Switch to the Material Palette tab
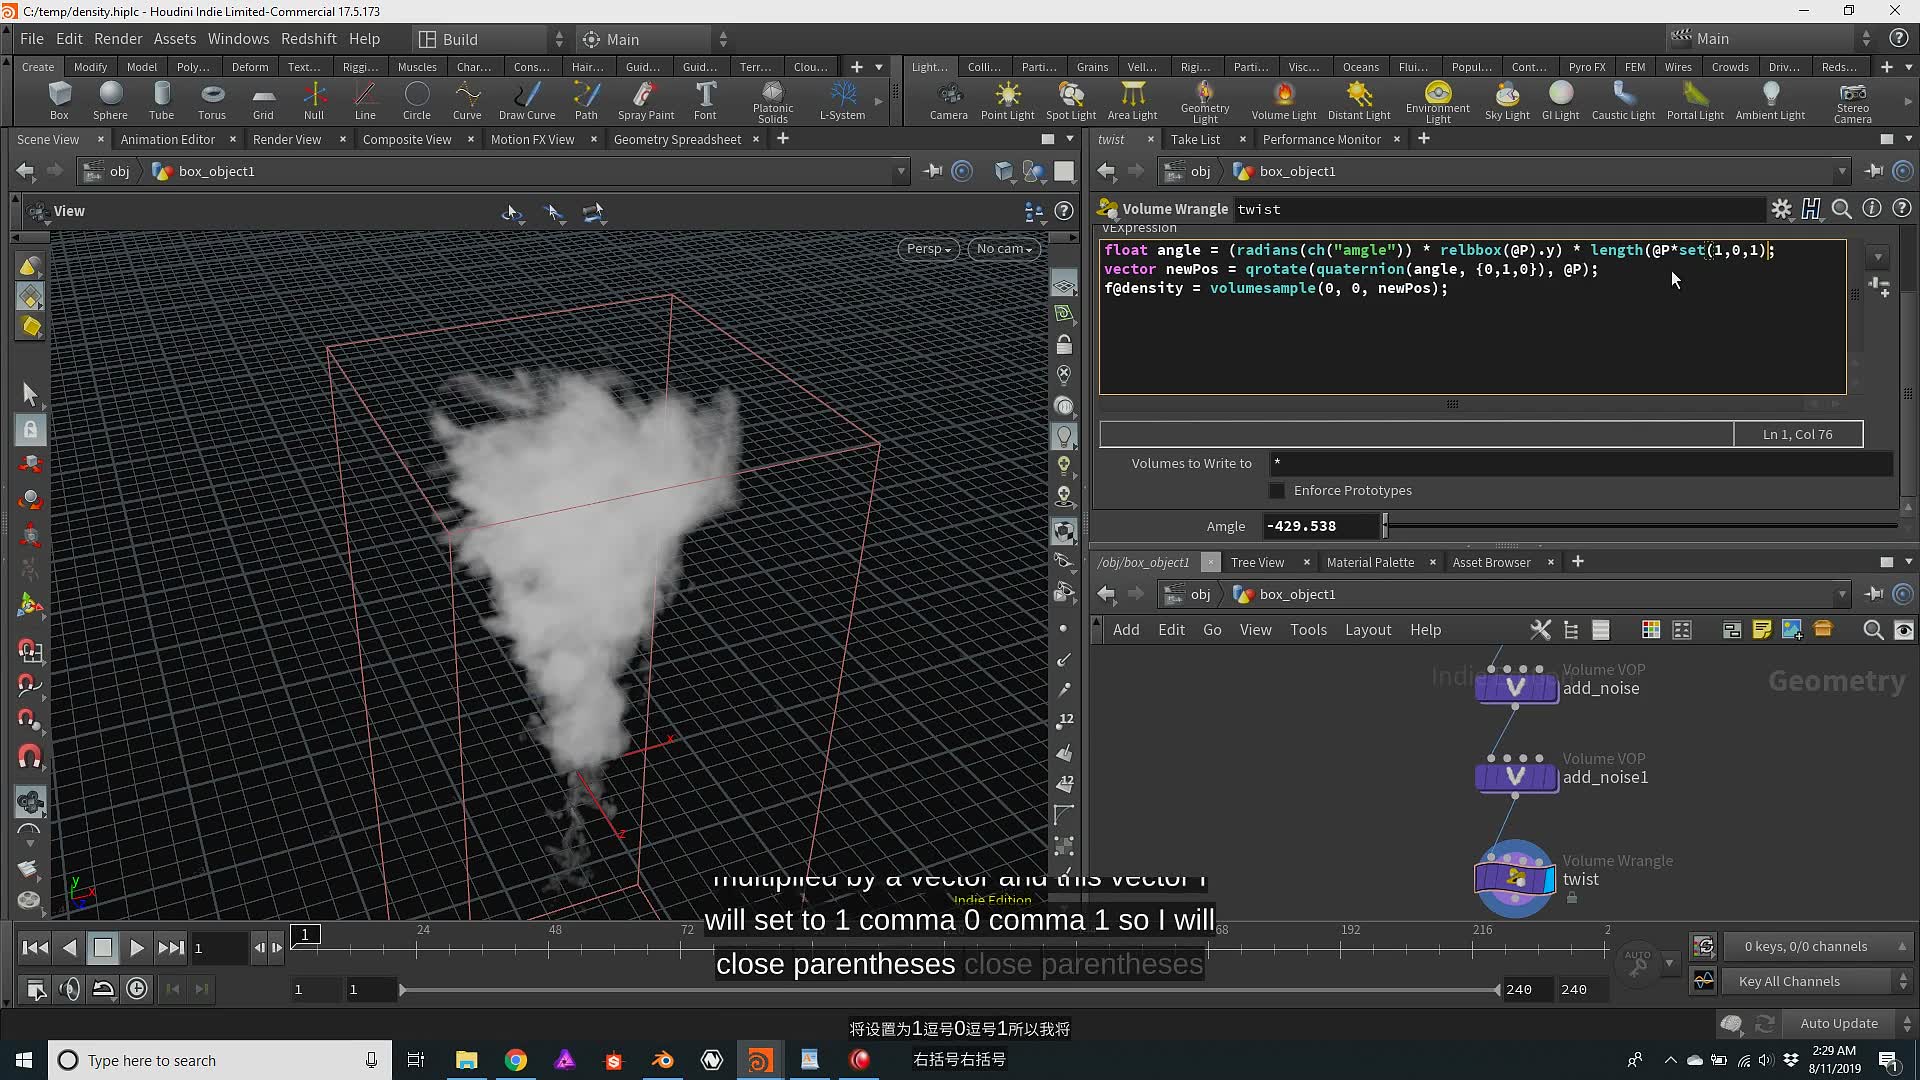Image resolution: width=1920 pixels, height=1080 pixels. pyautogui.click(x=1370, y=562)
